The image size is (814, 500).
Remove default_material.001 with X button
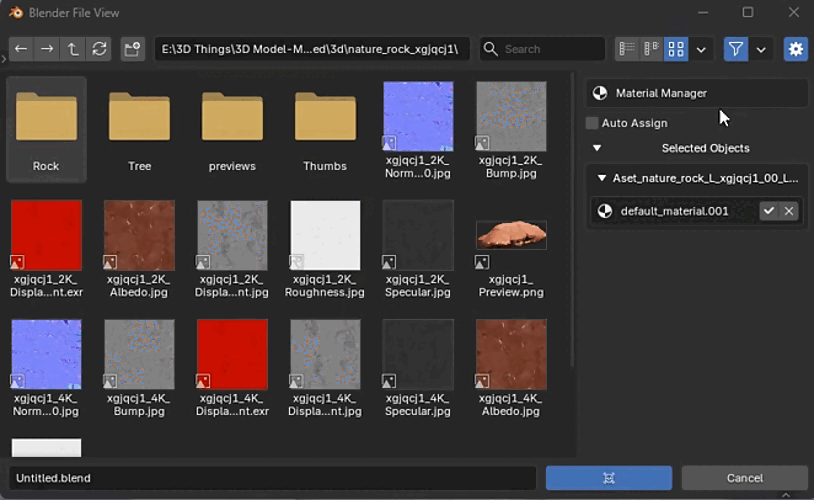pyautogui.click(x=789, y=211)
